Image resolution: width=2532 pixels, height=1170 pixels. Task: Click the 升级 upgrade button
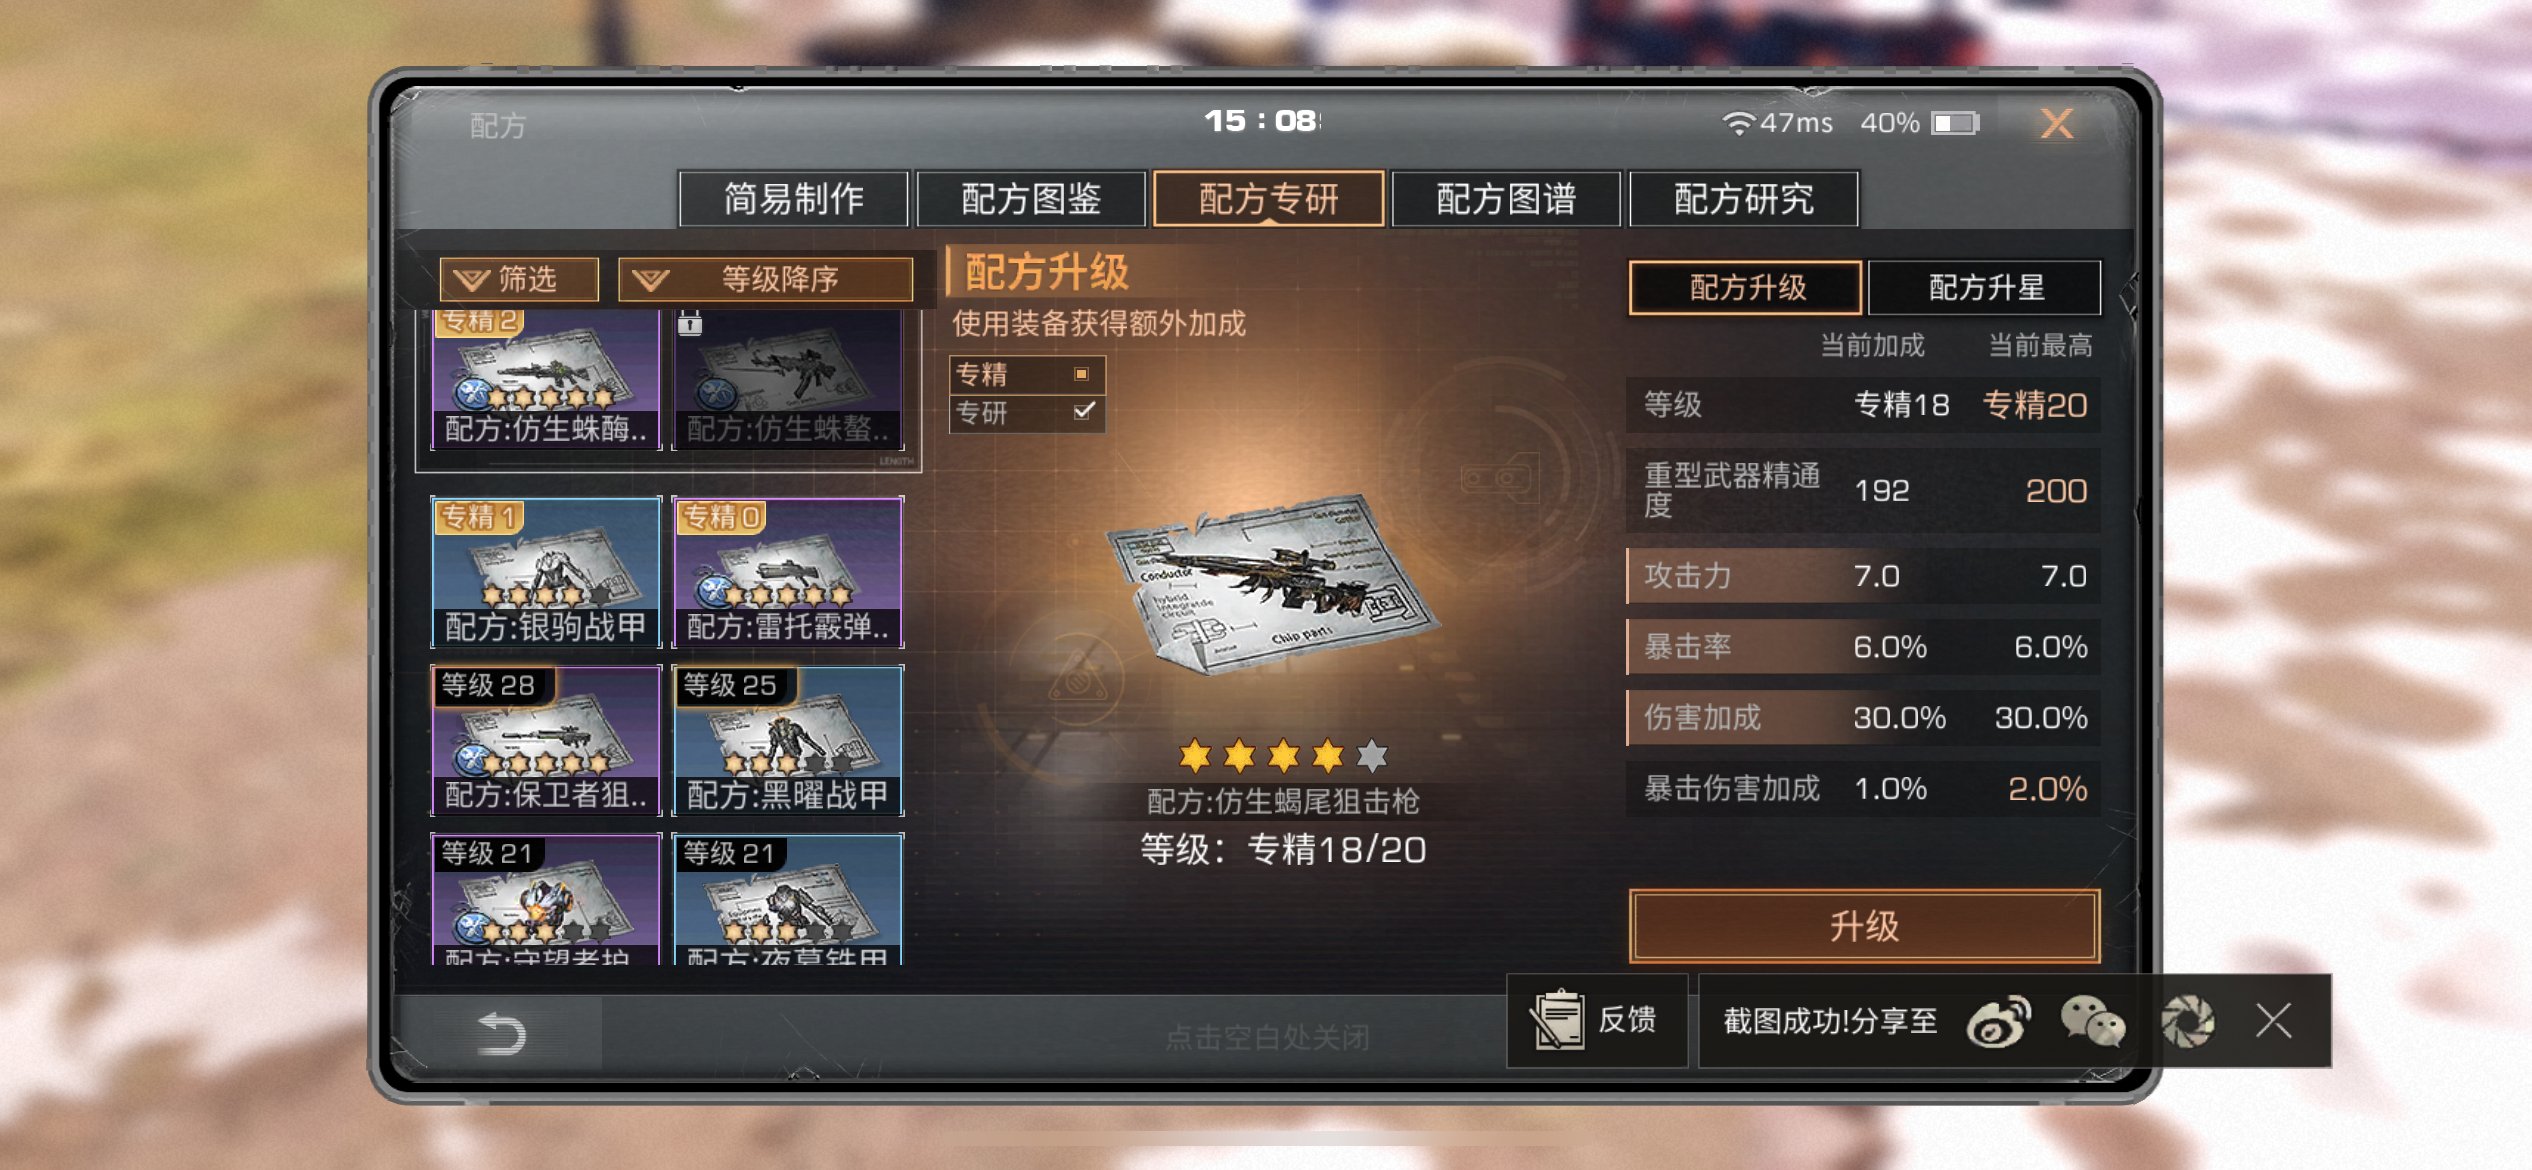(x=1864, y=926)
